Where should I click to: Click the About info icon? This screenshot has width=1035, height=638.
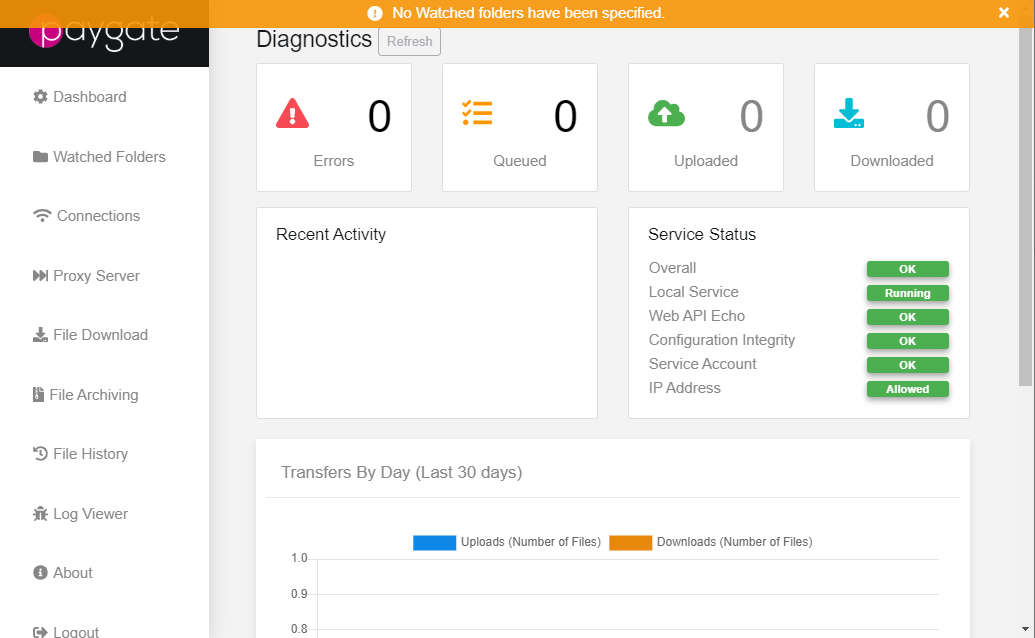click(40, 573)
